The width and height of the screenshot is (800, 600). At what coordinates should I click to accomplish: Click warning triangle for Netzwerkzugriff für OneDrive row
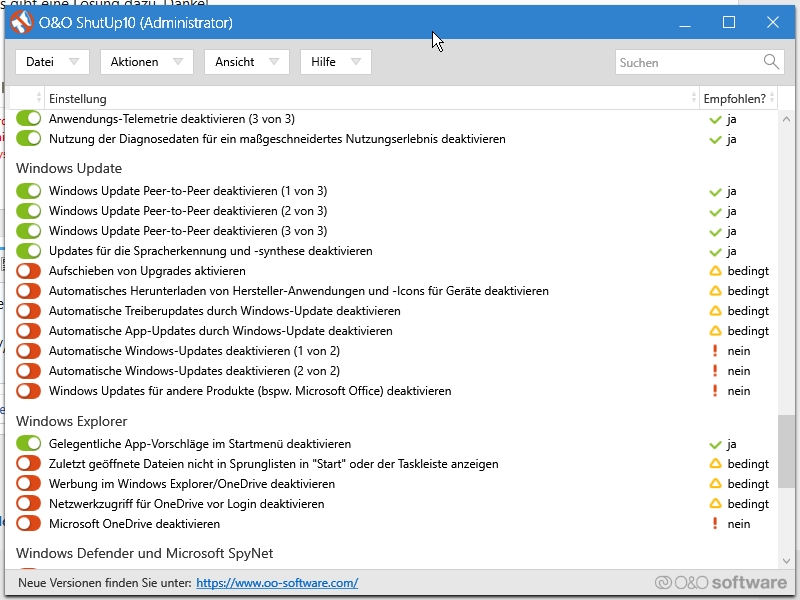point(715,504)
